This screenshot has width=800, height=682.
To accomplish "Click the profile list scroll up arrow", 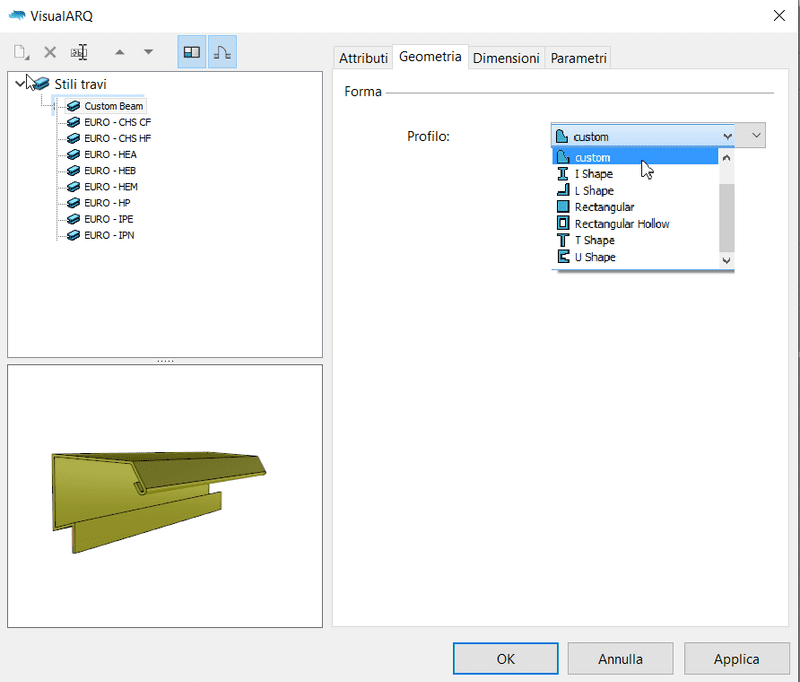I will tap(727, 158).
